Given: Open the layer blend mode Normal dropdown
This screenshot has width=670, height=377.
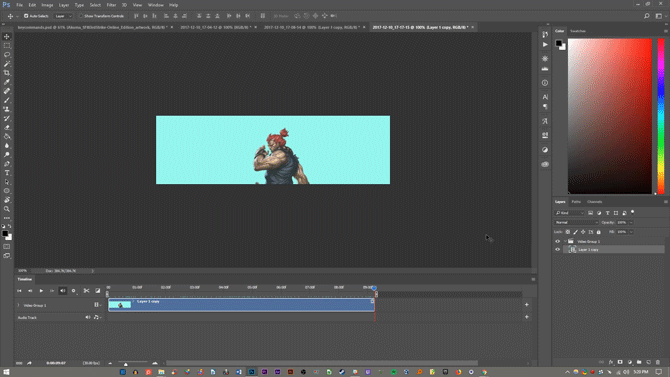Looking at the screenshot, I should point(576,222).
